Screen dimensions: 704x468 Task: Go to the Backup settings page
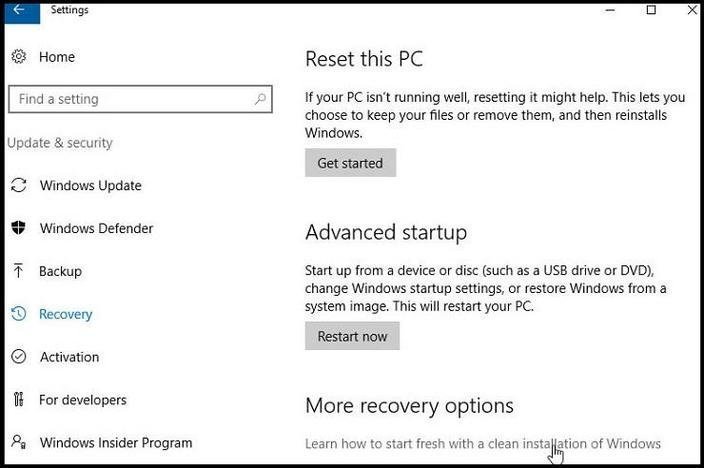(x=60, y=271)
